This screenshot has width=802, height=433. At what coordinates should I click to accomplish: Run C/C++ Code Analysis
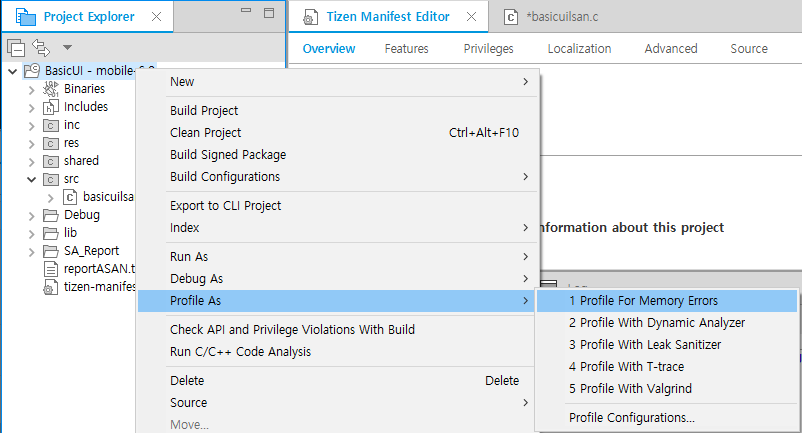240,351
